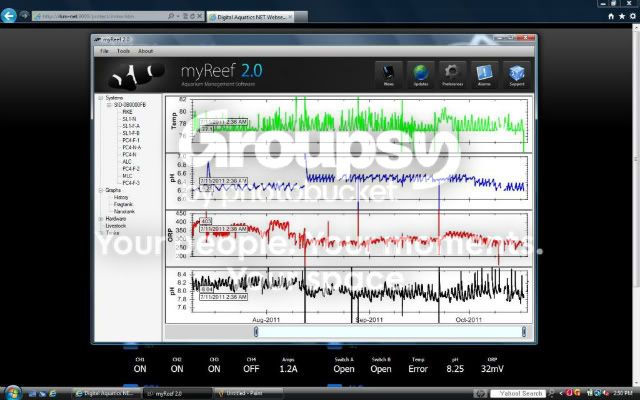640x400 pixels.
Task: Open the Support cube icon in myReef
Action: coord(516,74)
